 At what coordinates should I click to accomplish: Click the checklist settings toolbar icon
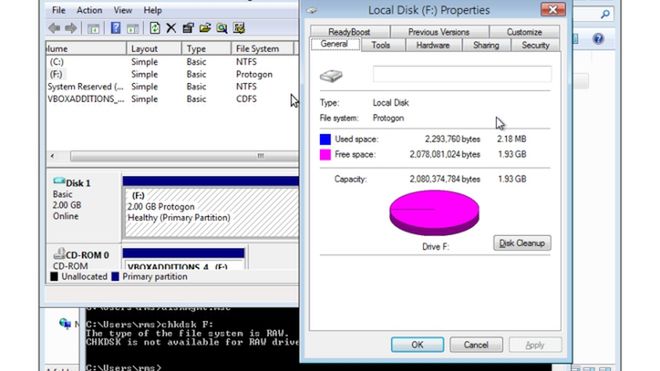(x=239, y=28)
